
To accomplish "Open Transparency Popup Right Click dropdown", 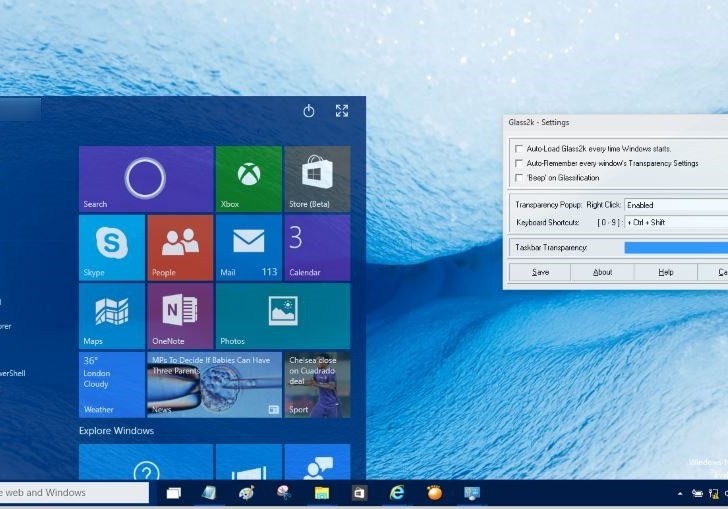I will [676, 205].
